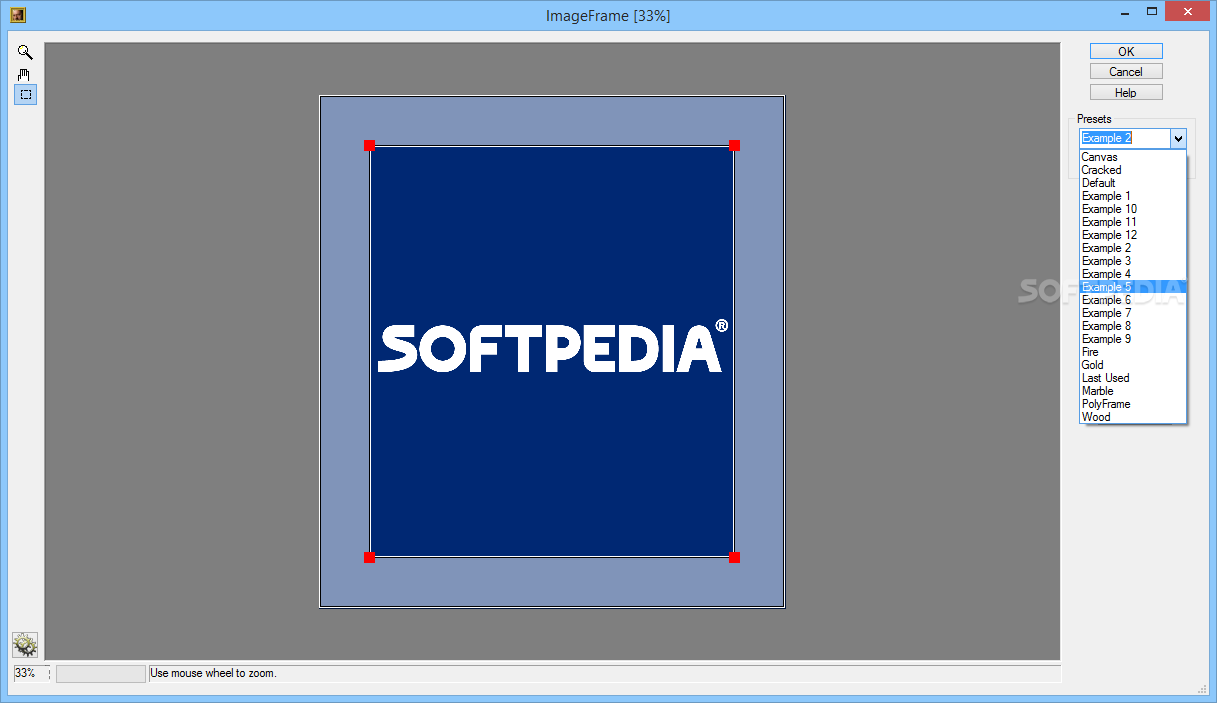The image size is (1217, 703).
Task: Open the gear settings icon
Action: click(x=25, y=645)
